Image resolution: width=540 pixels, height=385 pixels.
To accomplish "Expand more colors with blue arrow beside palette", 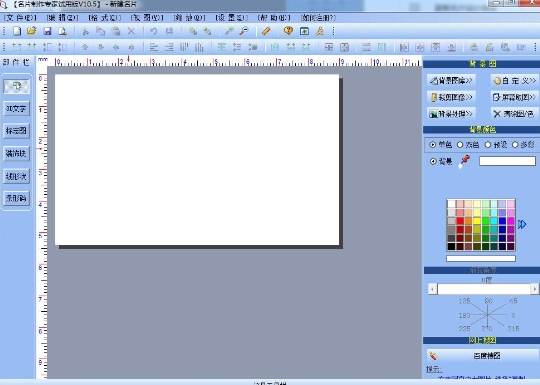I will (x=522, y=225).
